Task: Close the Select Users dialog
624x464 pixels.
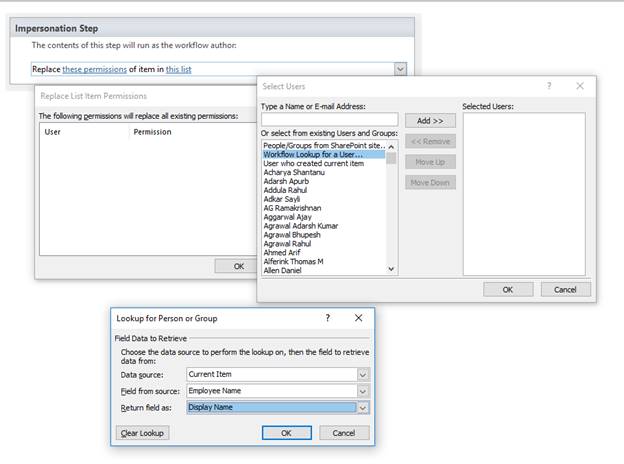Action: click(580, 86)
